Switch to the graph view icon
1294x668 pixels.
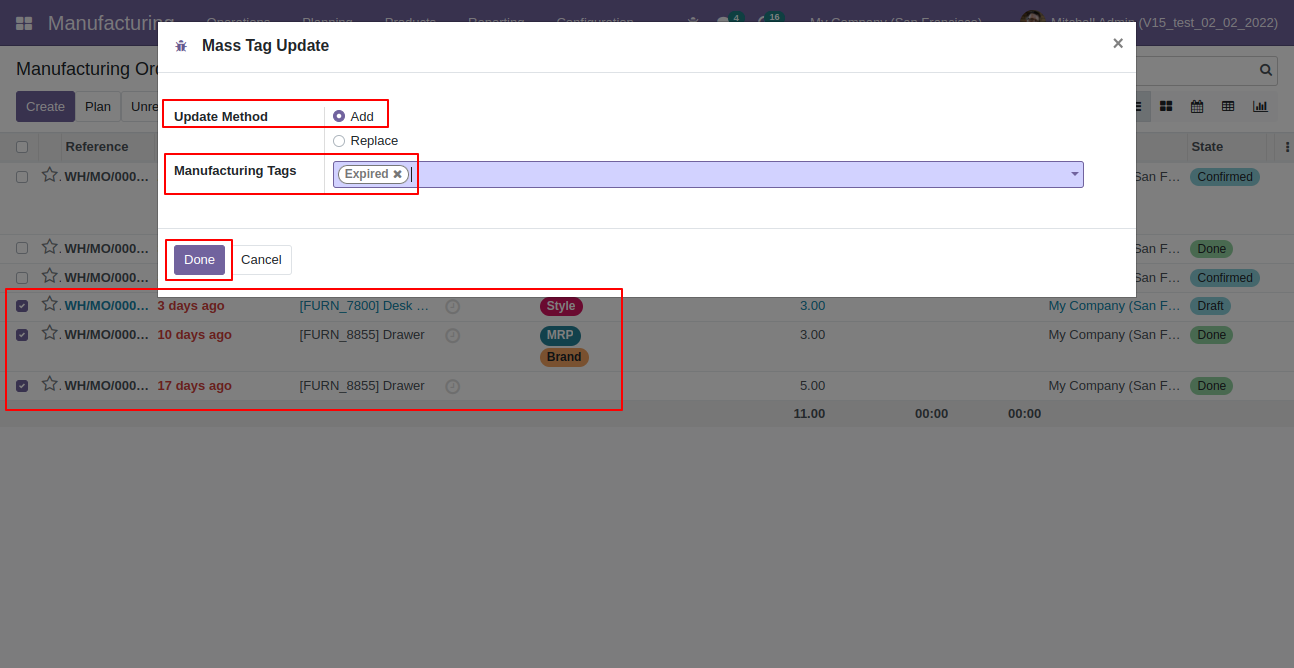pos(1260,106)
